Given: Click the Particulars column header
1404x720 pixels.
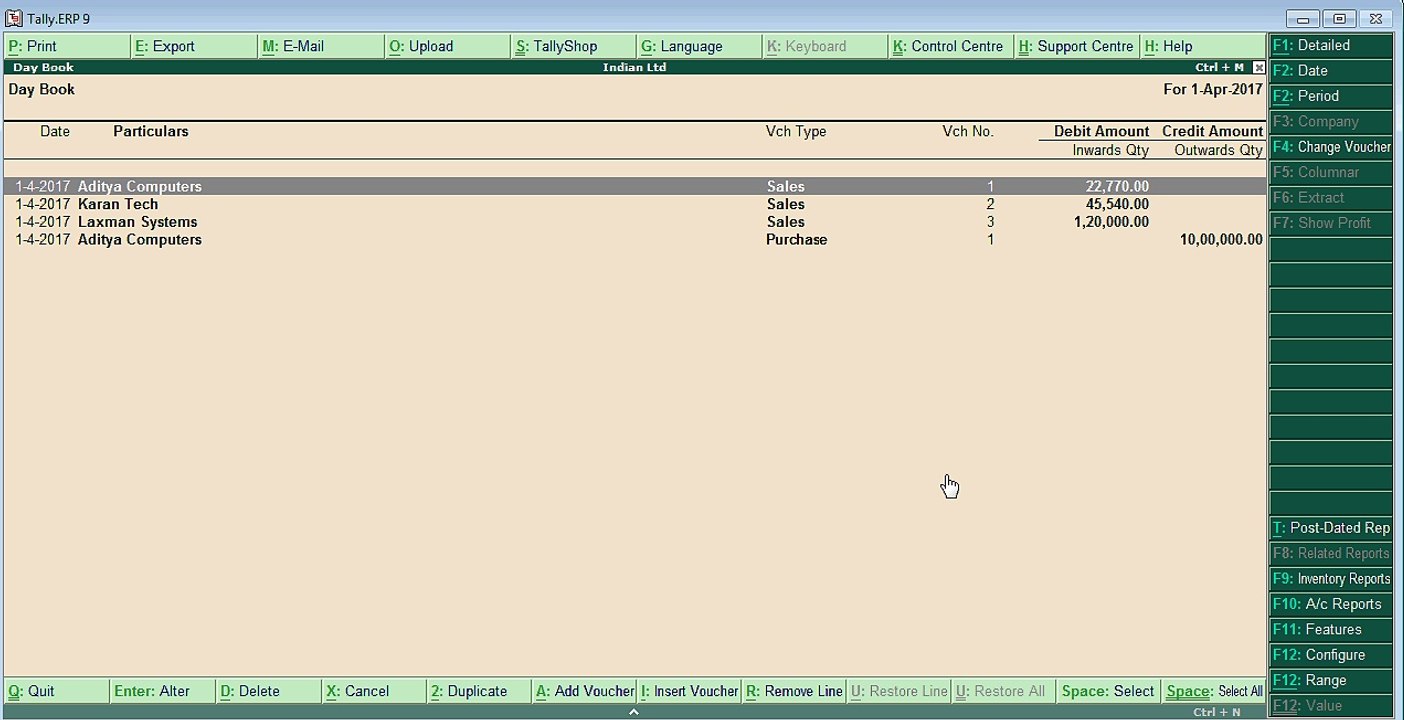Looking at the screenshot, I should [151, 131].
